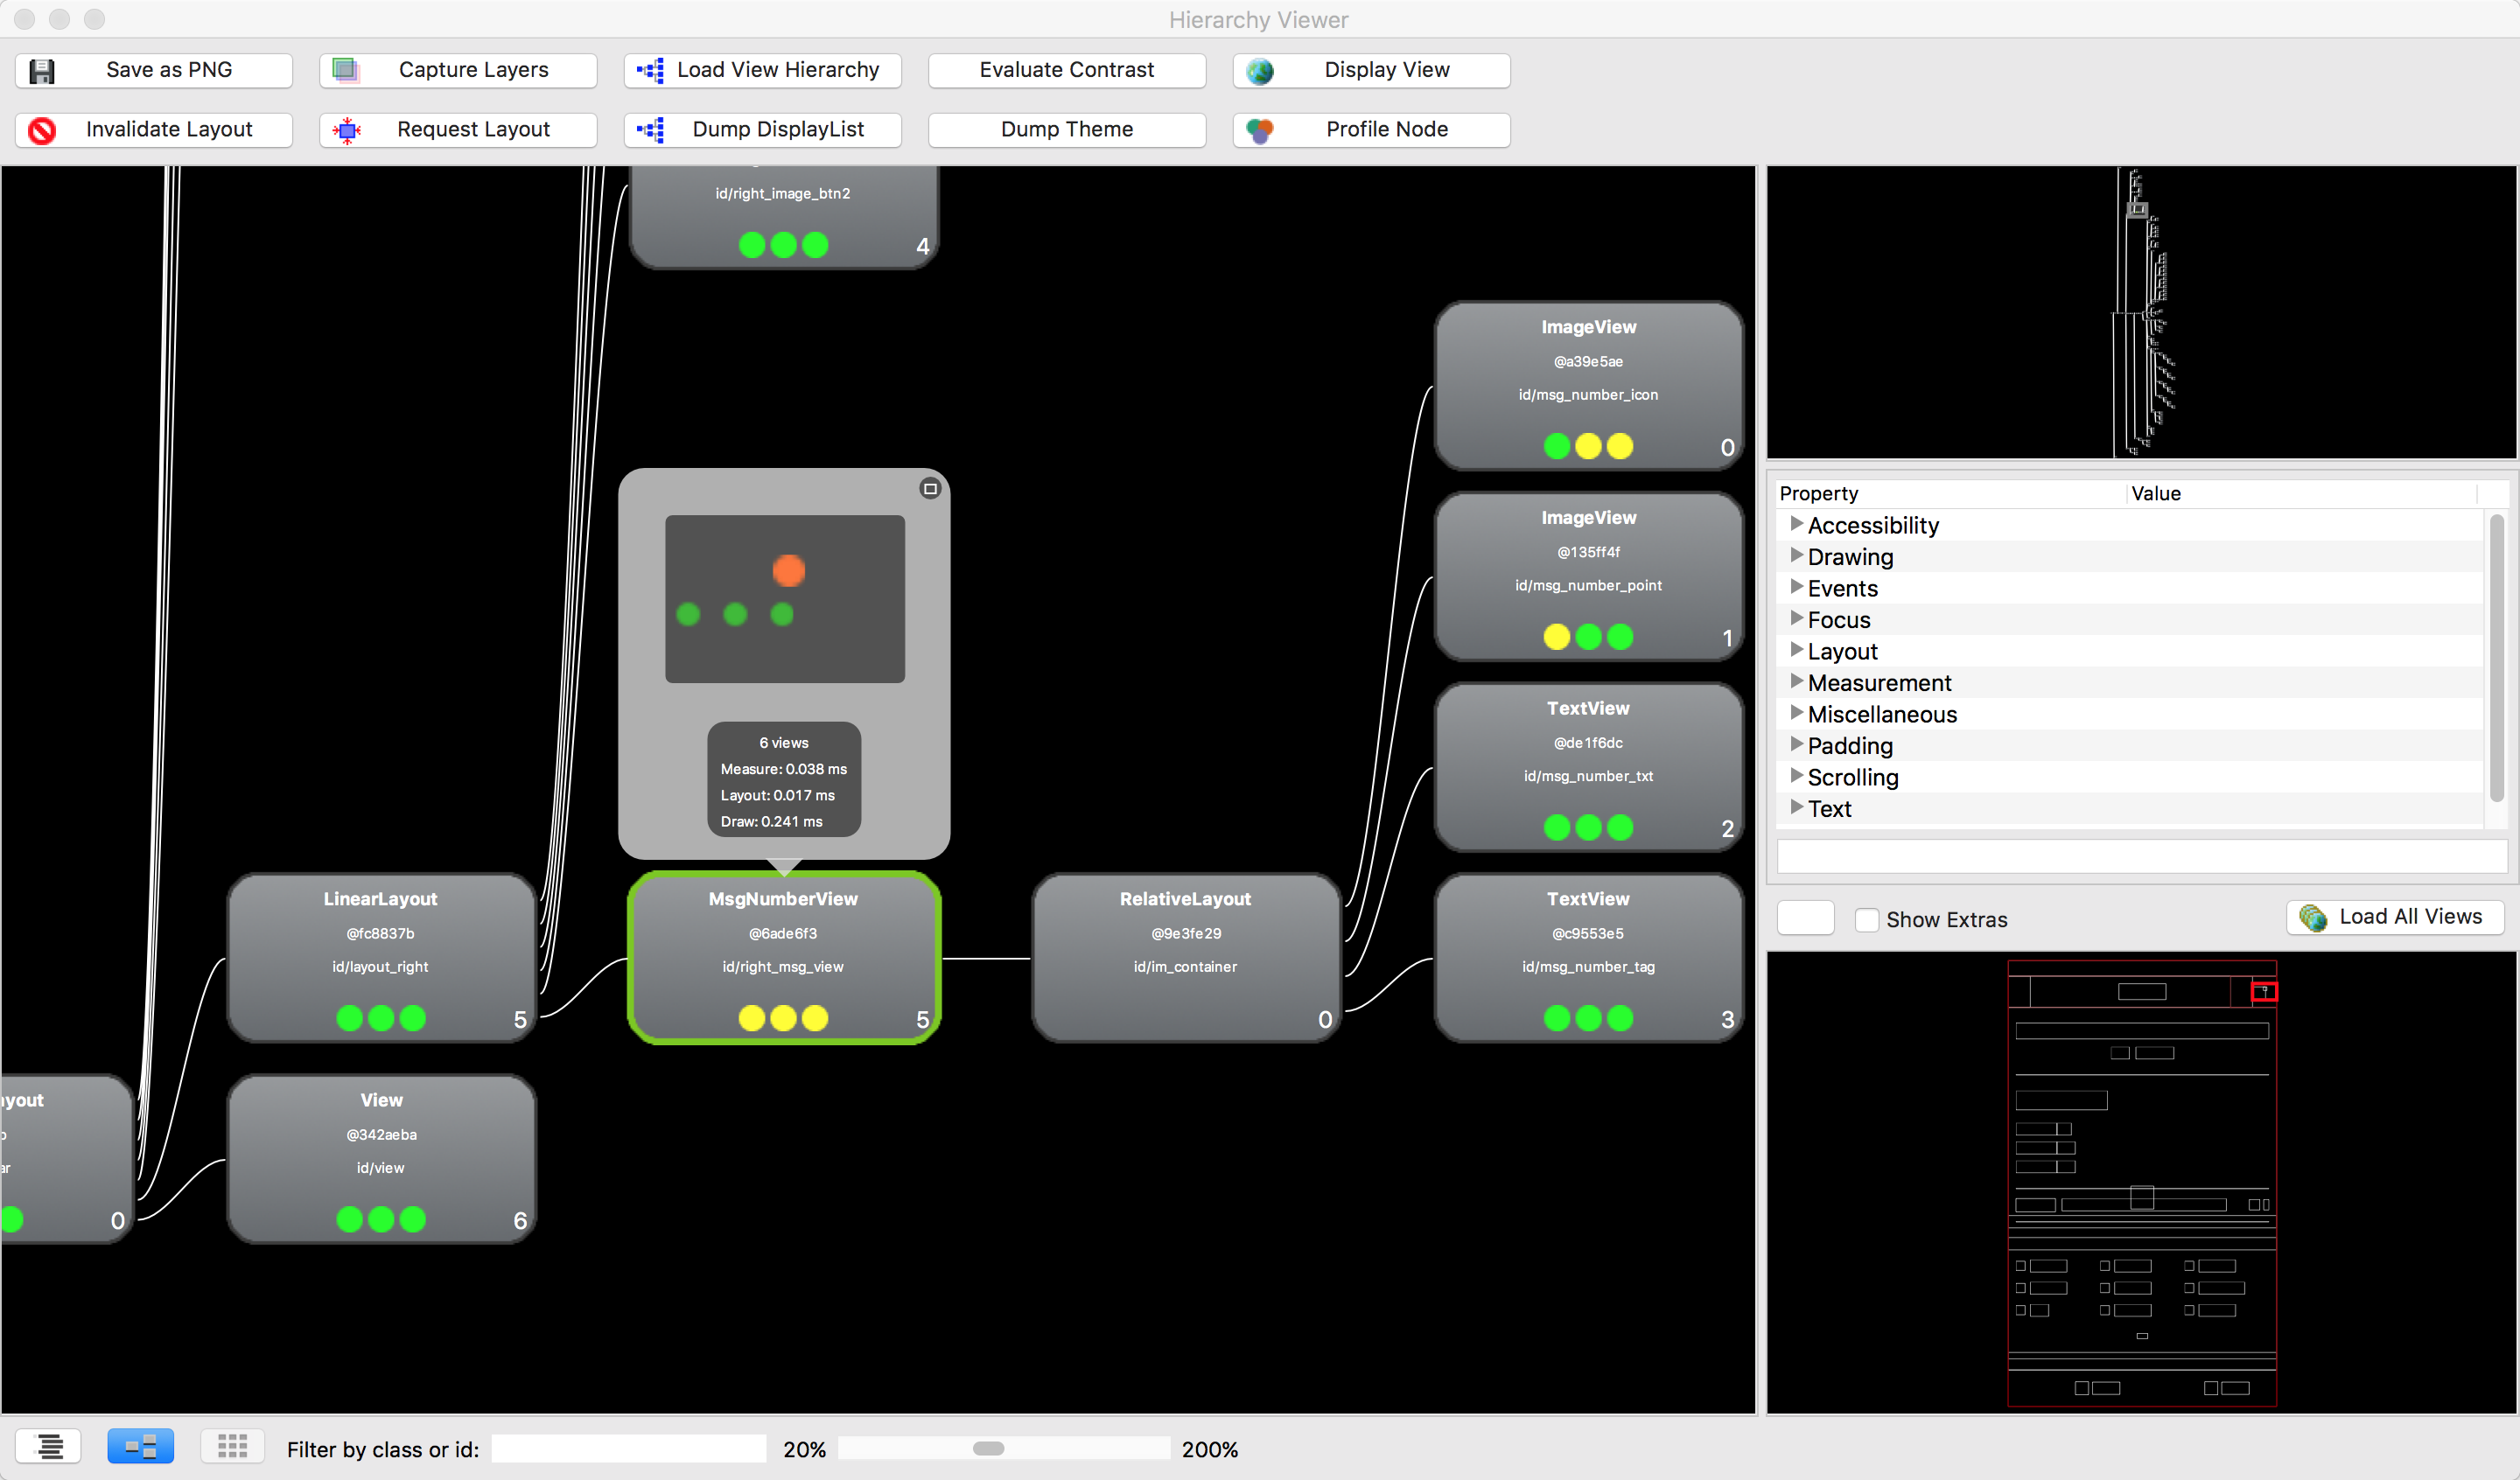The image size is (2520, 1480).
Task: Expand the Scrolling property group
Action: click(x=1797, y=776)
